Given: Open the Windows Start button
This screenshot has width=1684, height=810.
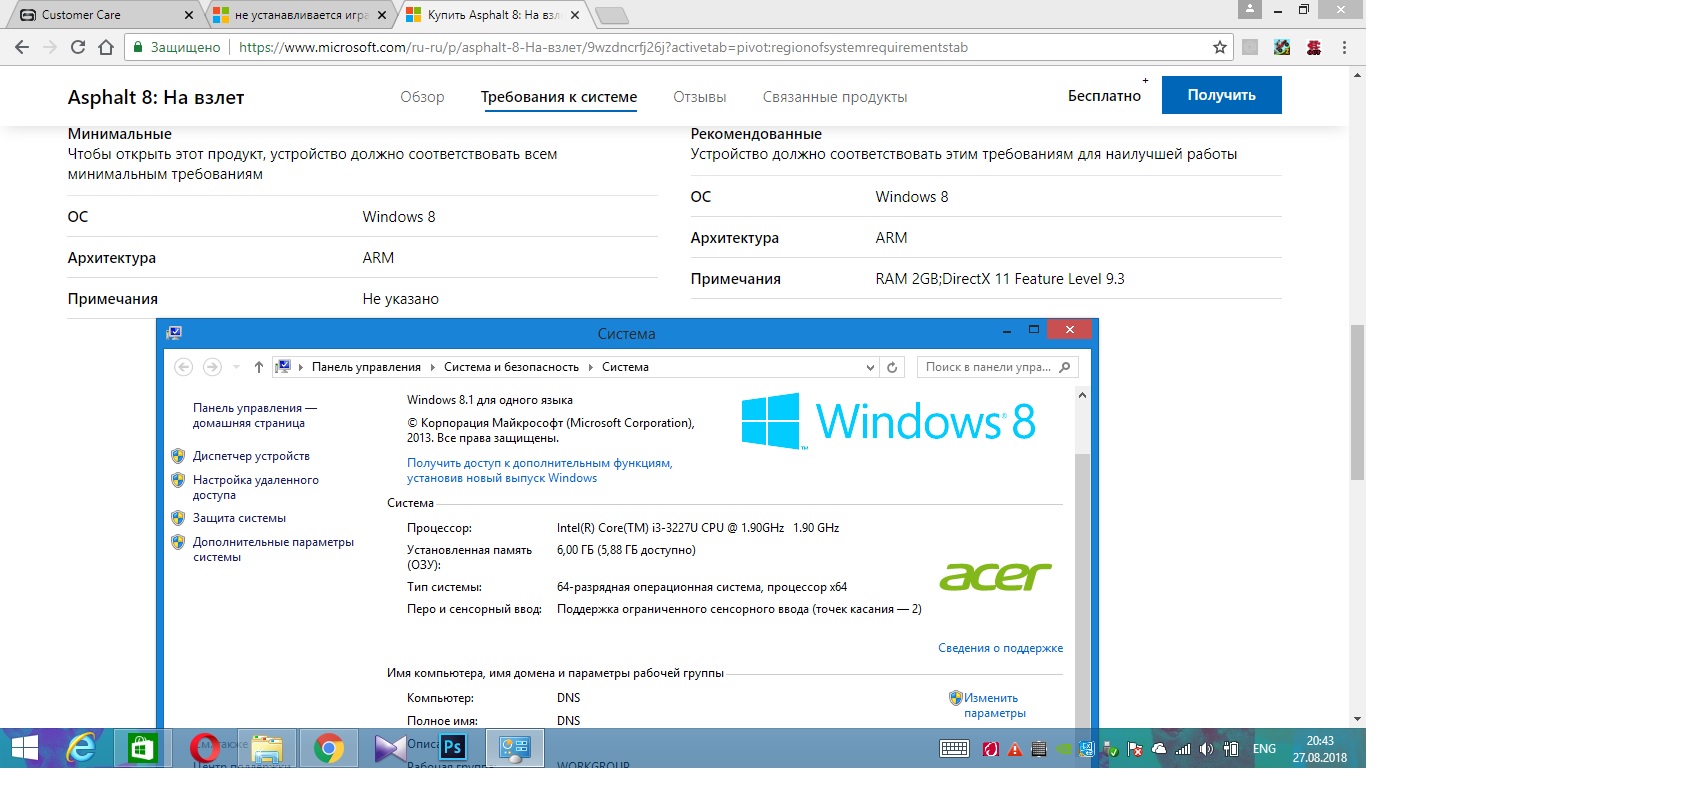Looking at the screenshot, I should (24, 748).
